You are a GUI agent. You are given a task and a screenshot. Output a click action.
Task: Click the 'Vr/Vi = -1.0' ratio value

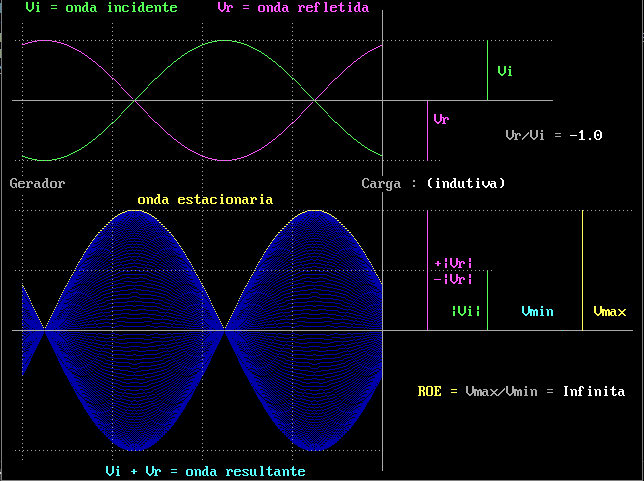554,136
